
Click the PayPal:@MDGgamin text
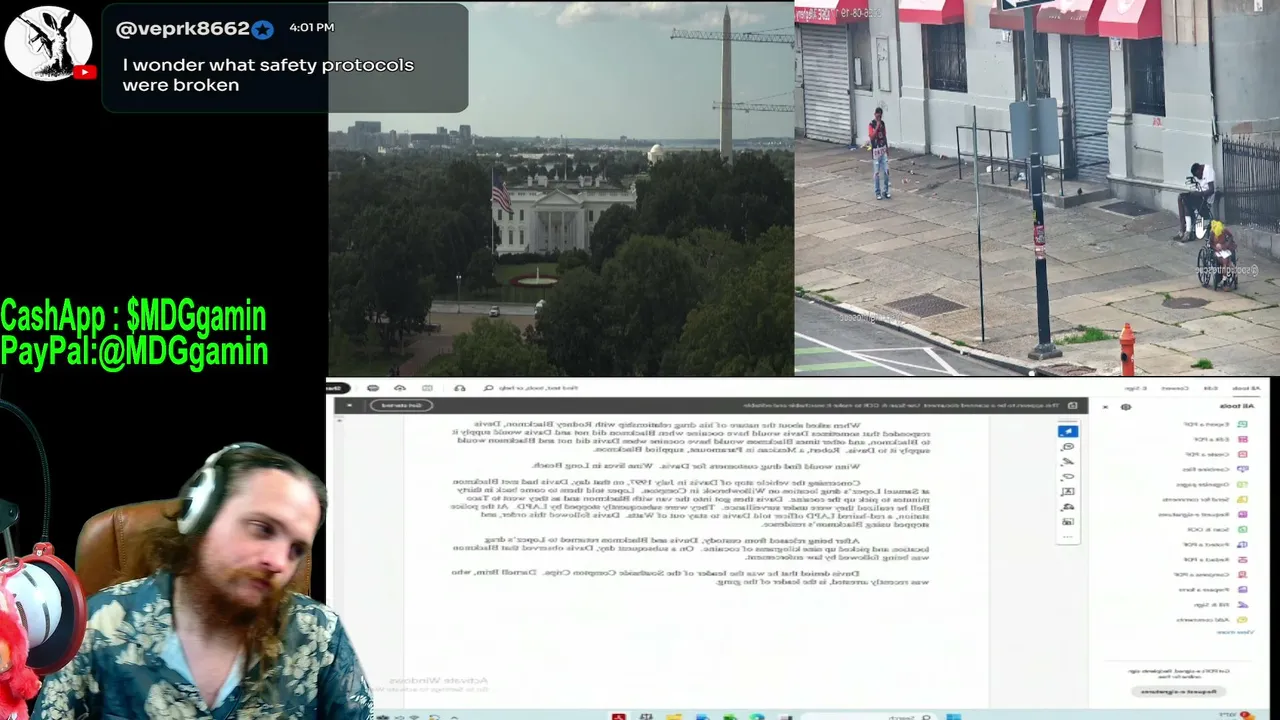134,351
